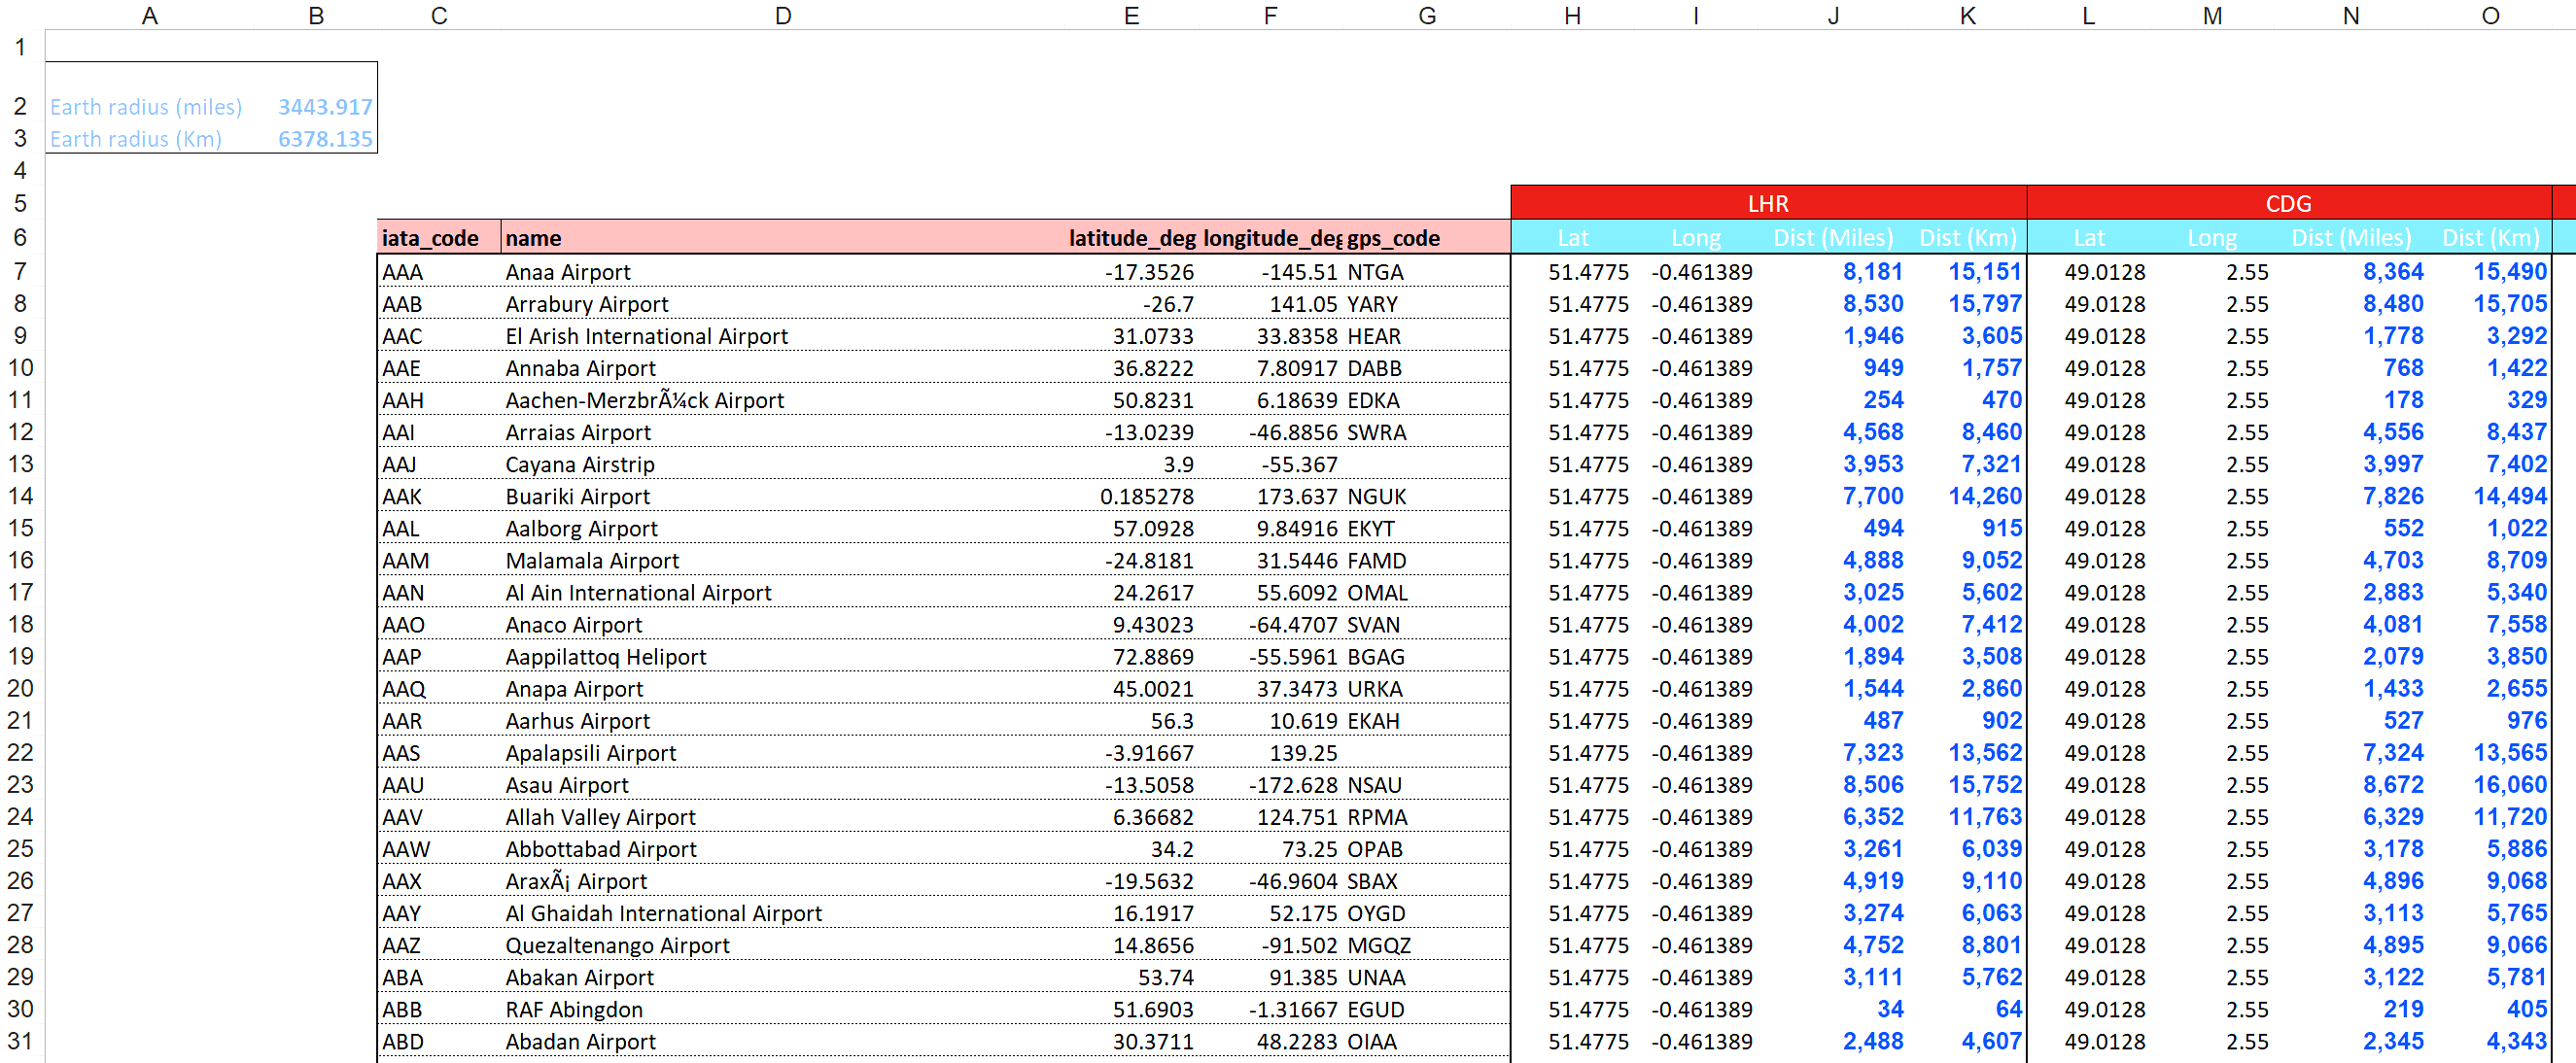Screen dimensions: 2576x1063
Task: Select column J header
Action: [1832, 16]
